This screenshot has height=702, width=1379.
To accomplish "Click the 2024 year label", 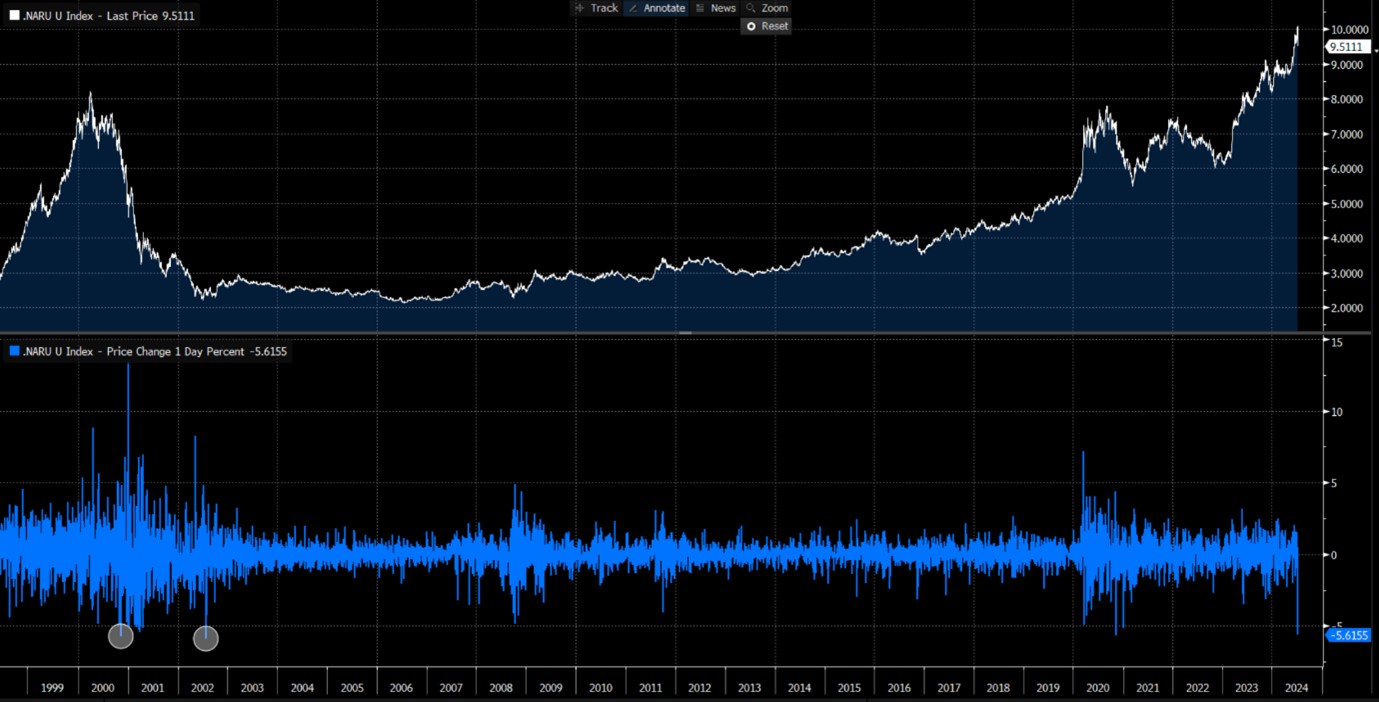I will (1296, 688).
